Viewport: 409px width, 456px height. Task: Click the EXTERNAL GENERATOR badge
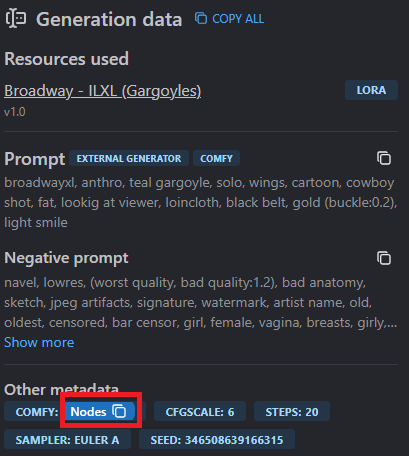click(129, 158)
